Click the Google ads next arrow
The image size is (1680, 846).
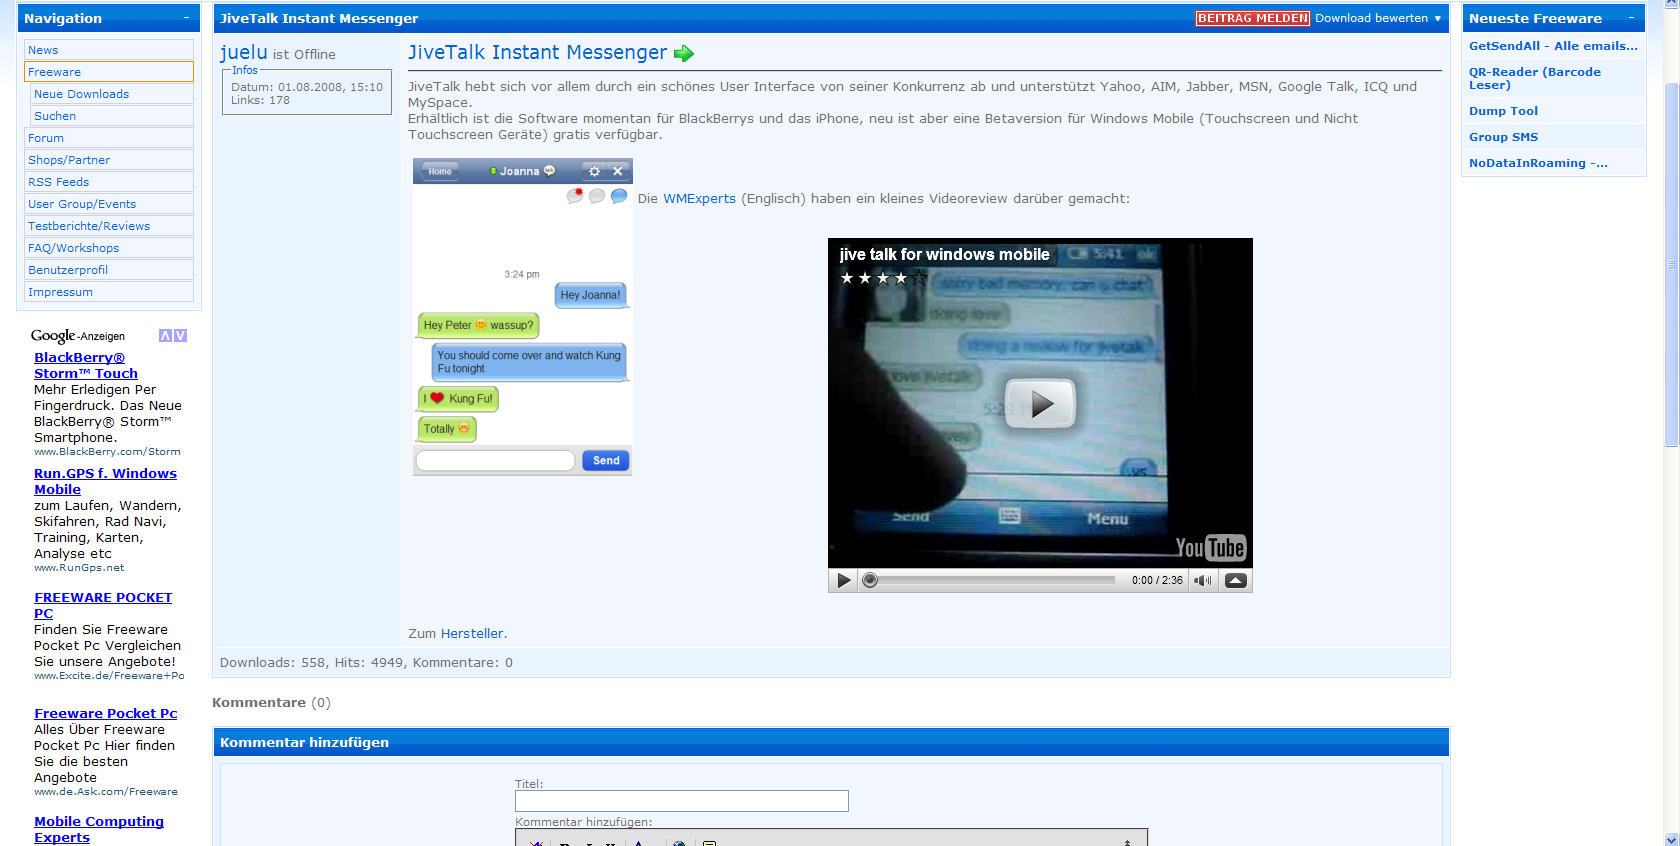180,336
